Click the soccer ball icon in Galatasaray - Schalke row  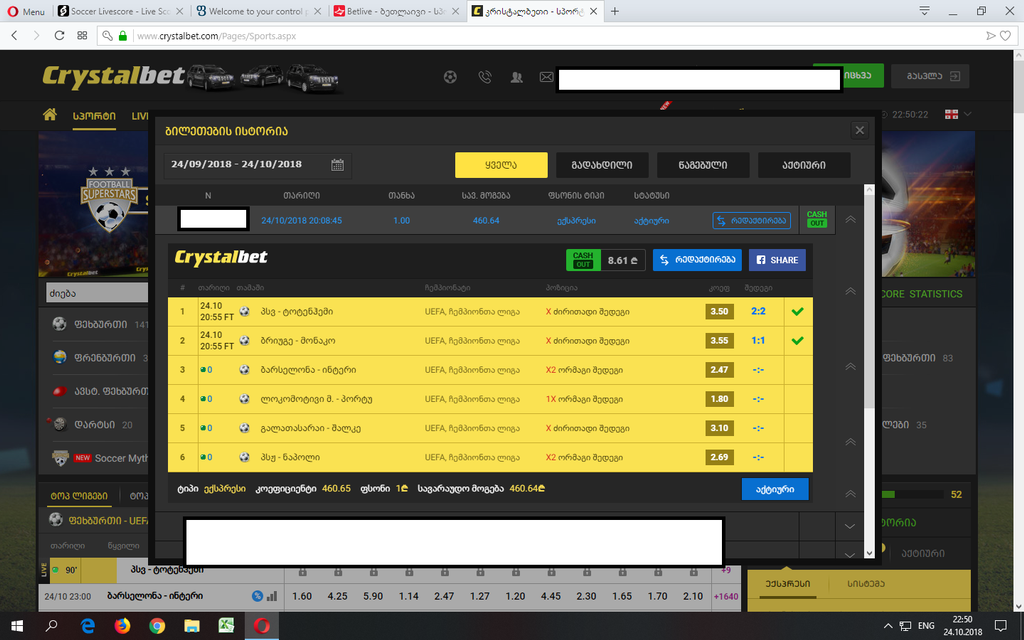[x=244, y=428]
